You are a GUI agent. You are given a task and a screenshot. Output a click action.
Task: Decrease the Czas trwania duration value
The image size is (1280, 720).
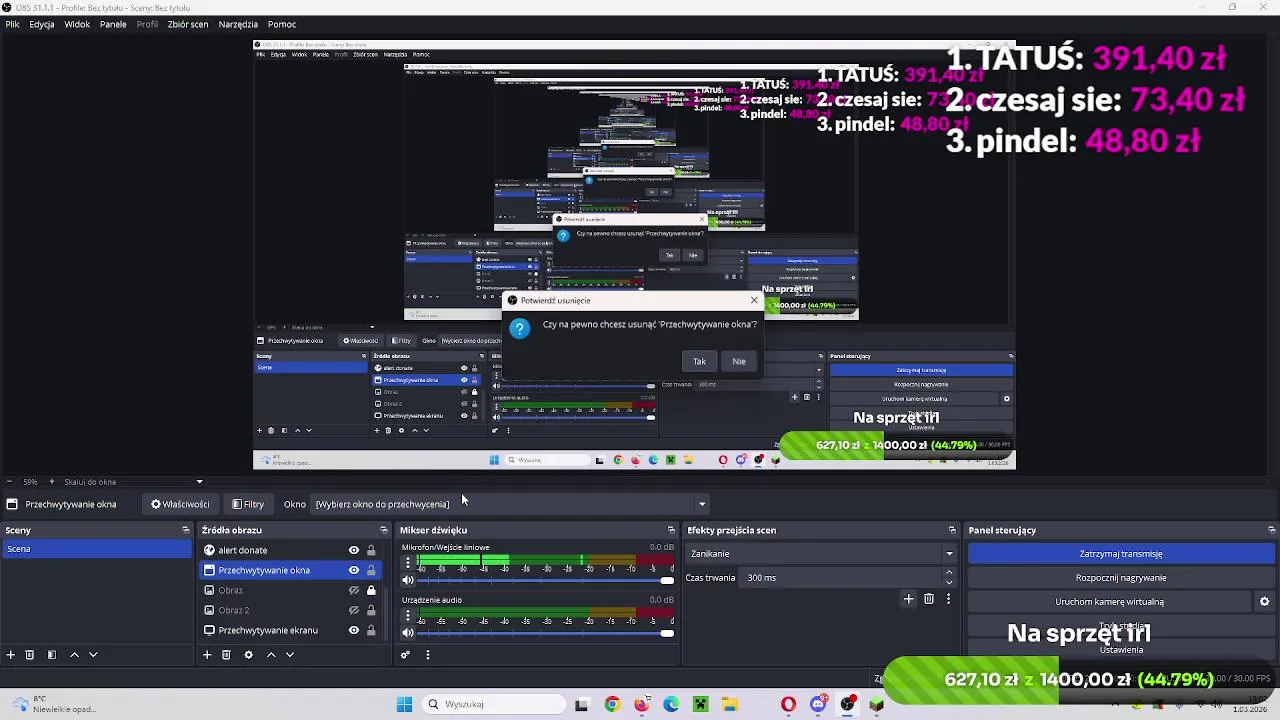click(949, 582)
